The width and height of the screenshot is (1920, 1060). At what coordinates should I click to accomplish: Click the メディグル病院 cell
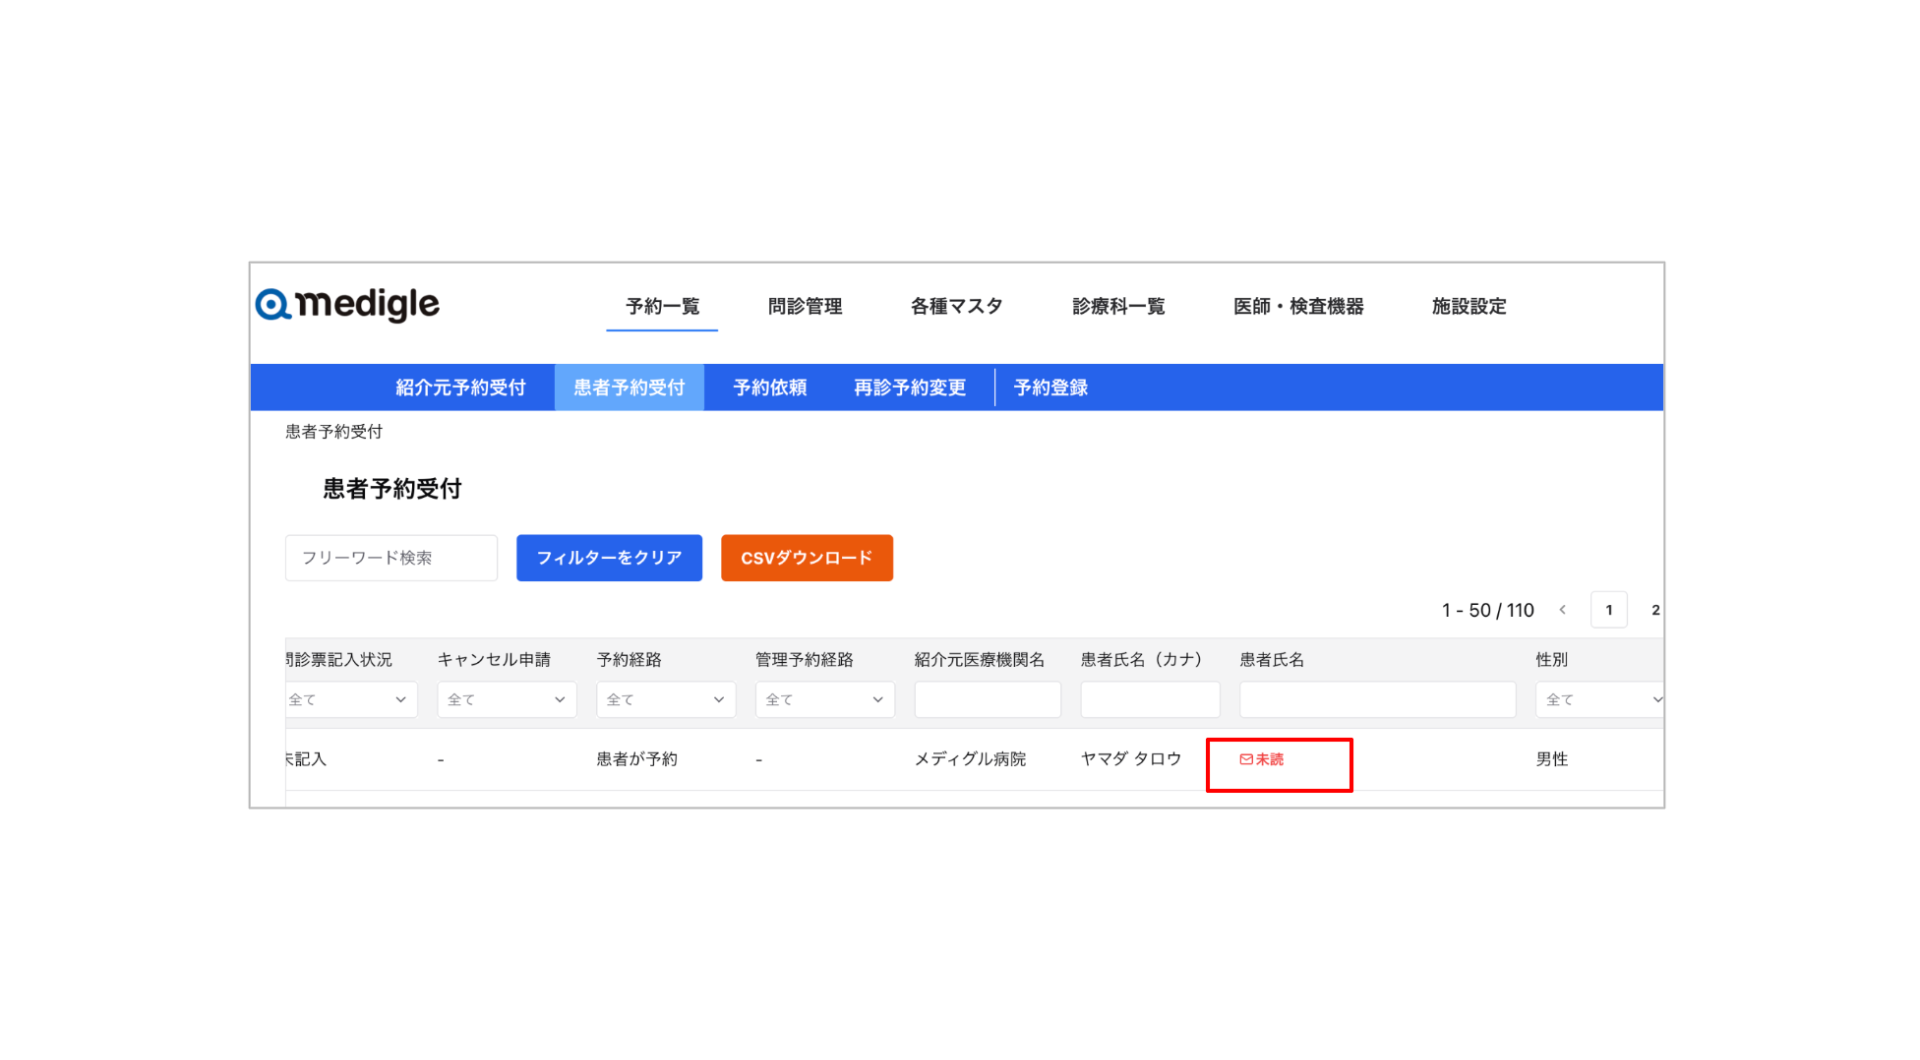click(x=970, y=759)
